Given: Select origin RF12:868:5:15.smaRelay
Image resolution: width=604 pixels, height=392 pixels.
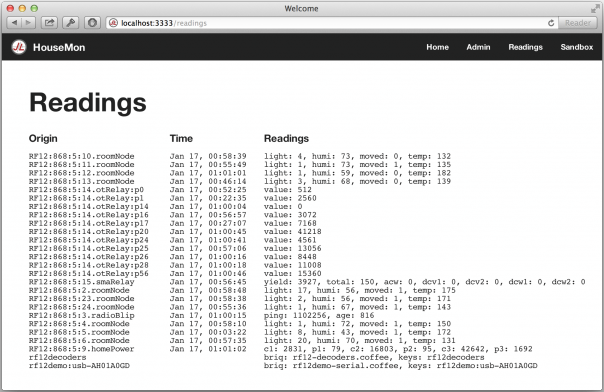Looking at the screenshot, I should coord(82,282).
